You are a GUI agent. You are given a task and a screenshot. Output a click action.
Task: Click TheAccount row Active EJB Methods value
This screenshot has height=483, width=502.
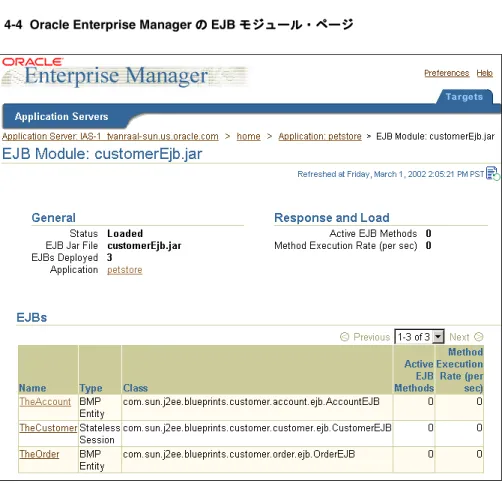coord(431,401)
